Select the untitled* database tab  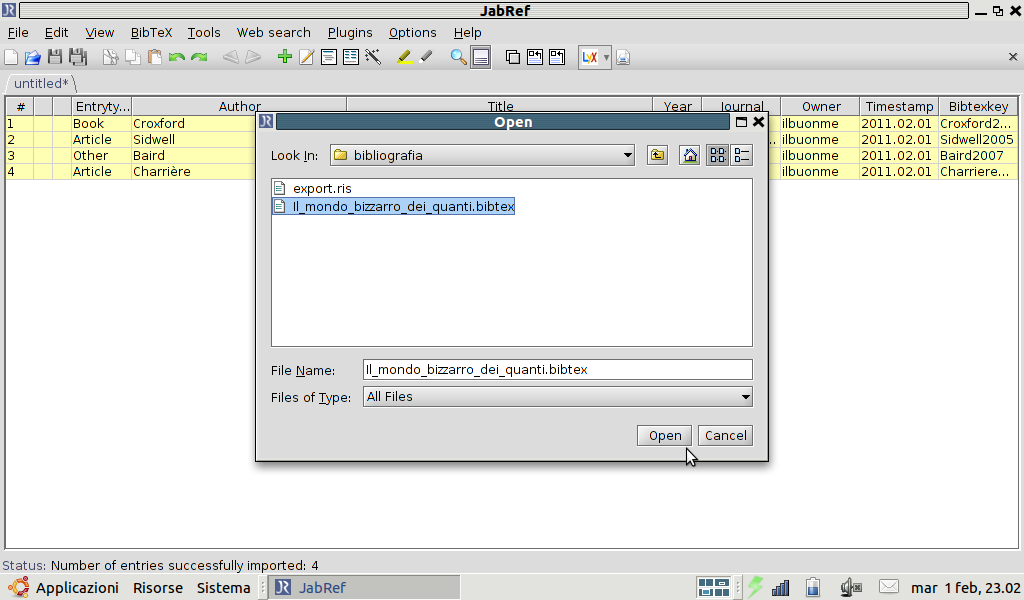(x=41, y=84)
